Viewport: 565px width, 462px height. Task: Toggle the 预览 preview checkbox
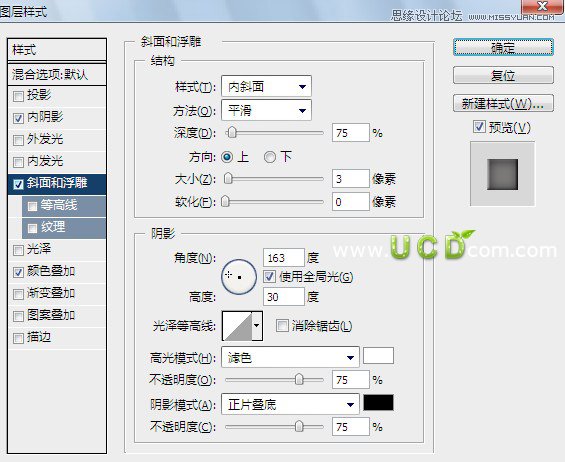[479, 126]
